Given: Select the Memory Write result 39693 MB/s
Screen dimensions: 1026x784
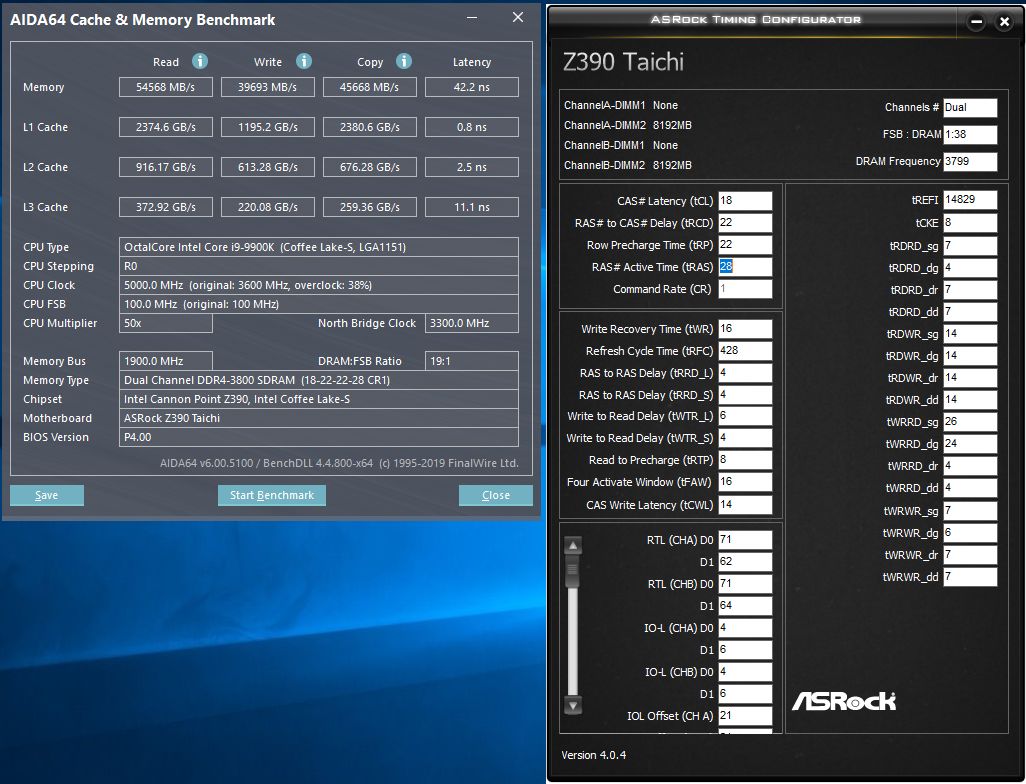Looking at the screenshot, I should pos(268,87).
